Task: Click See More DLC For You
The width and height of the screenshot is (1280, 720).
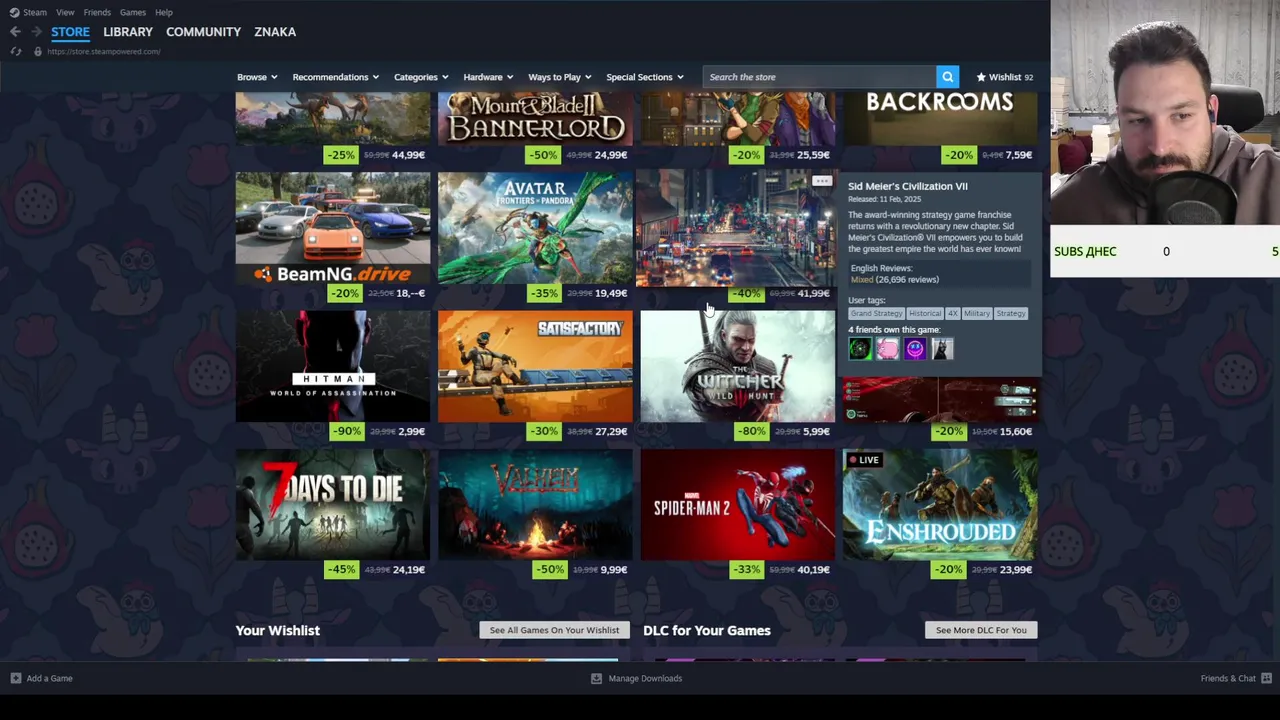Action: tap(981, 630)
